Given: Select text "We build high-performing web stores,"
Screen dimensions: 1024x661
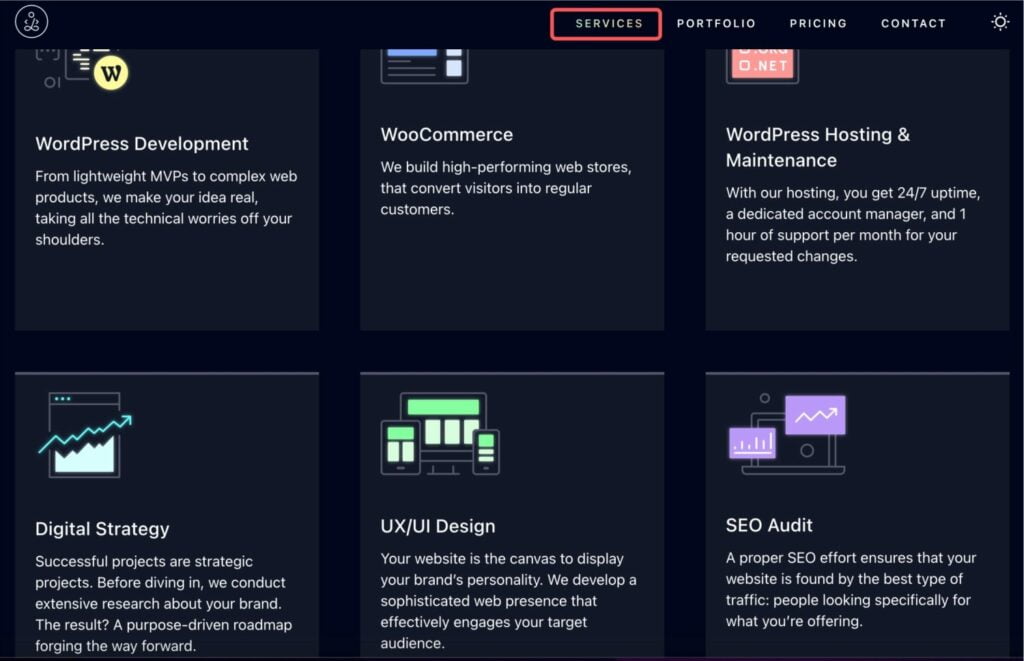Looking at the screenshot, I should click(506, 167).
